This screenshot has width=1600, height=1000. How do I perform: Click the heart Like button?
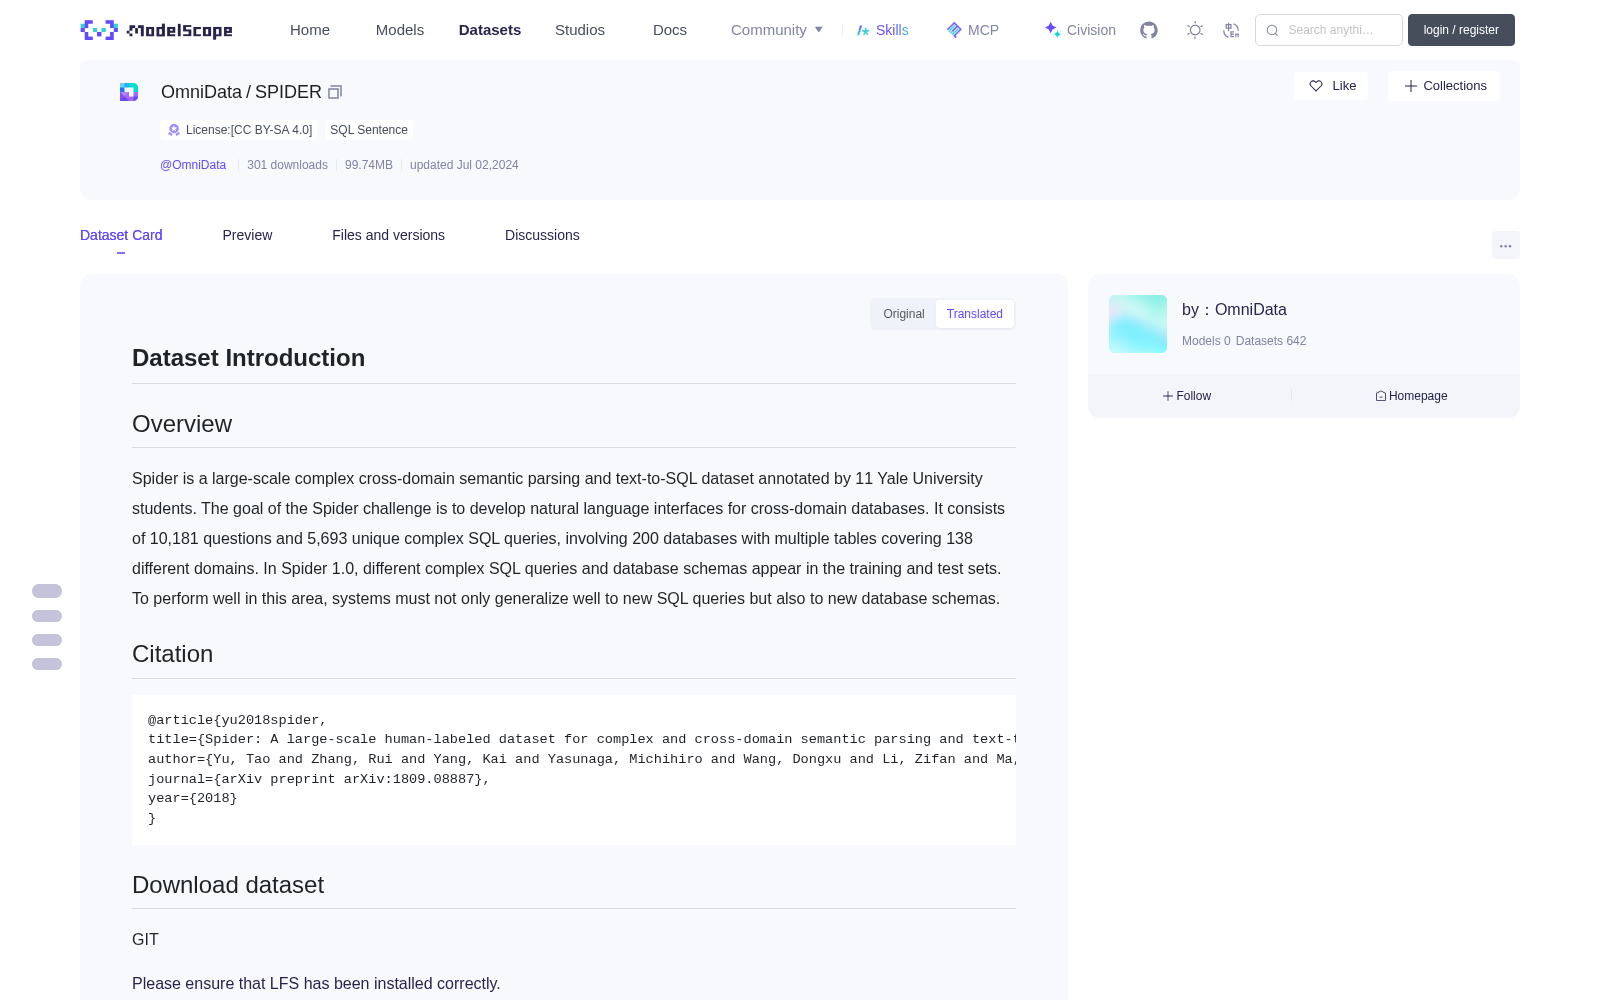(1331, 86)
